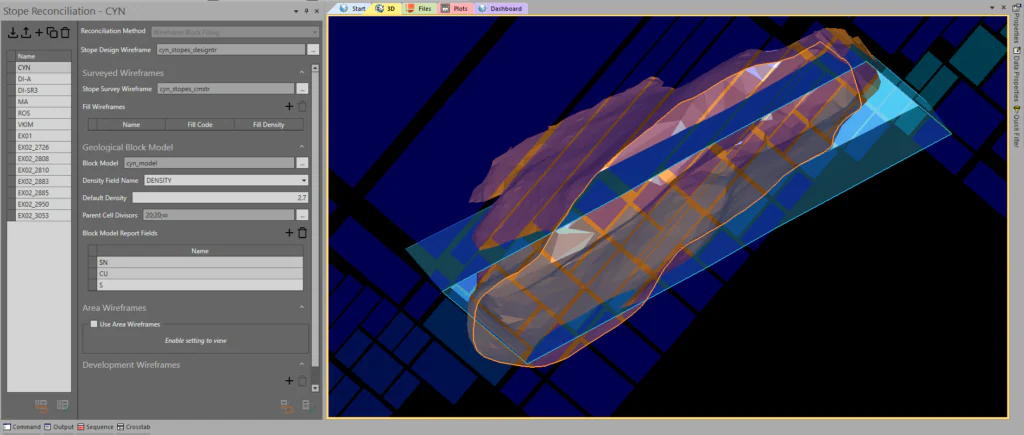Collapse the Surveyed Wireframes section

(x=302, y=72)
